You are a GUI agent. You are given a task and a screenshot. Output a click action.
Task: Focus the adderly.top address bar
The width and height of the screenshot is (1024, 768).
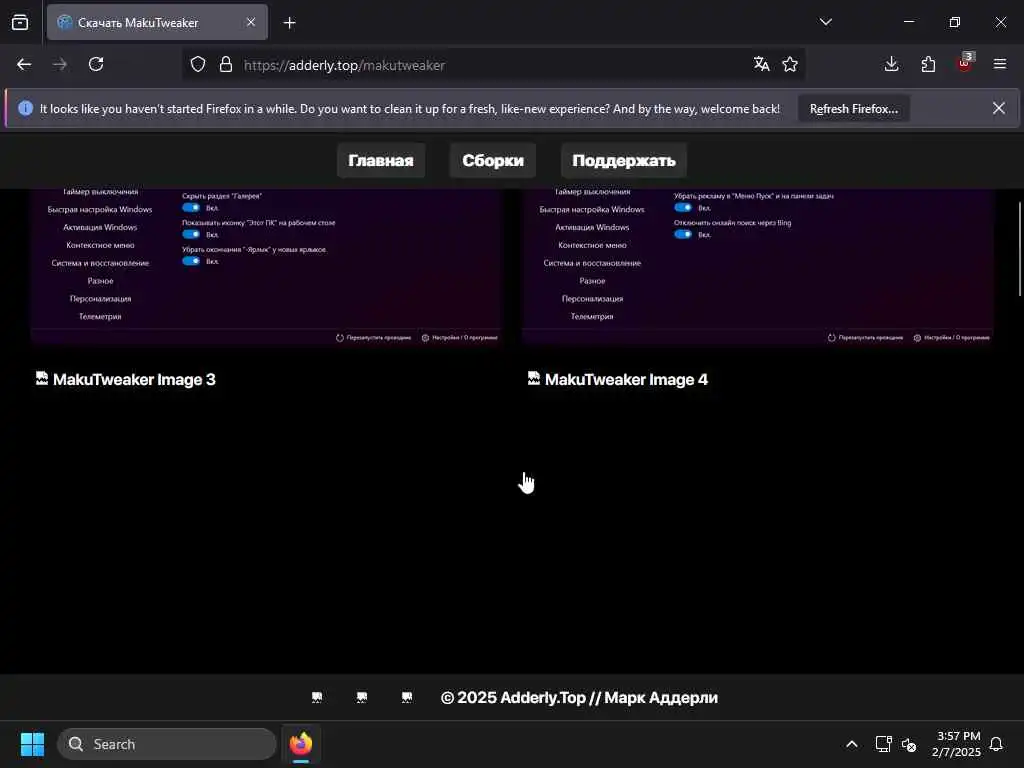click(x=493, y=65)
